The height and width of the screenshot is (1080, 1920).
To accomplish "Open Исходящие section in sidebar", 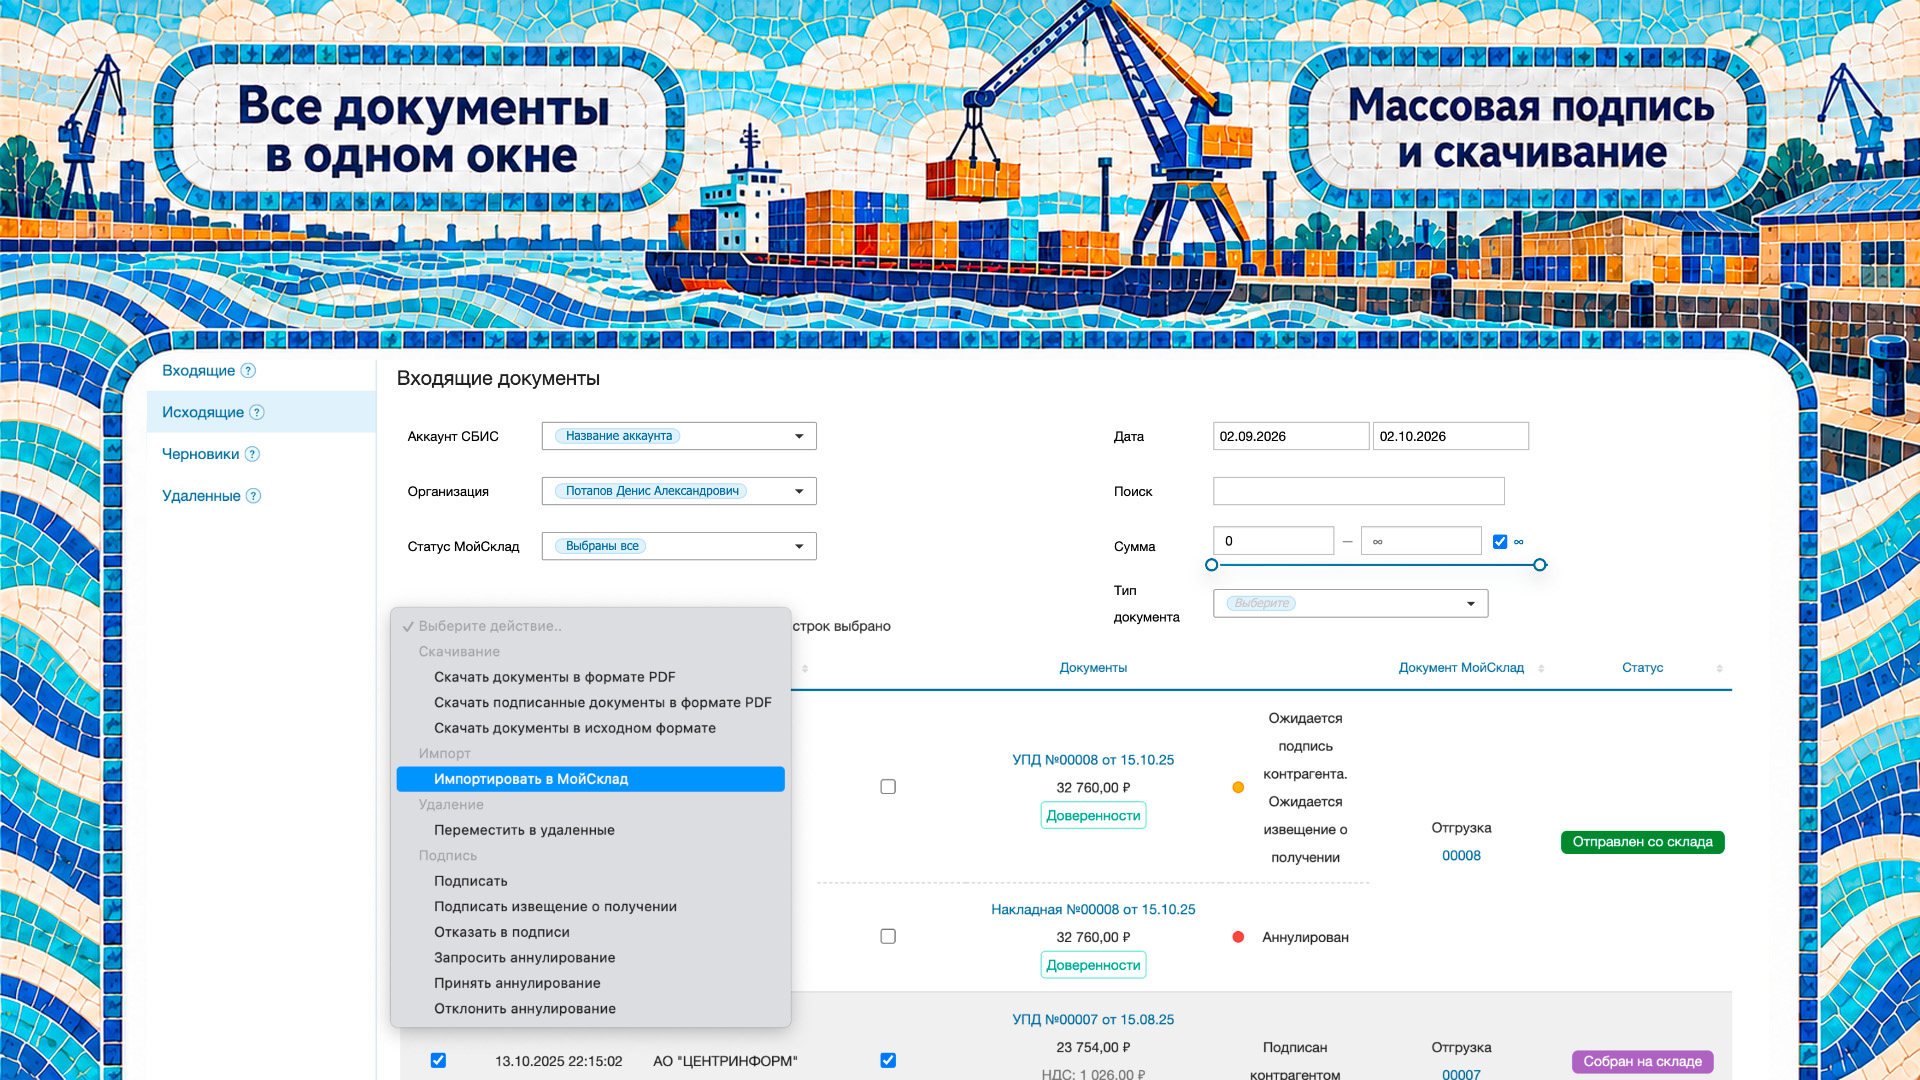I will click(203, 413).
